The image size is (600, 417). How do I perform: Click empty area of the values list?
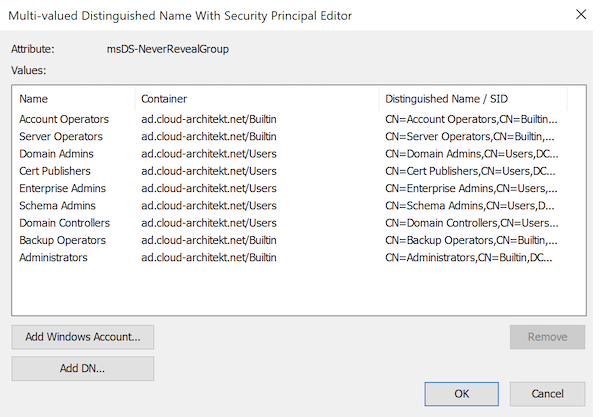[298, 290]
